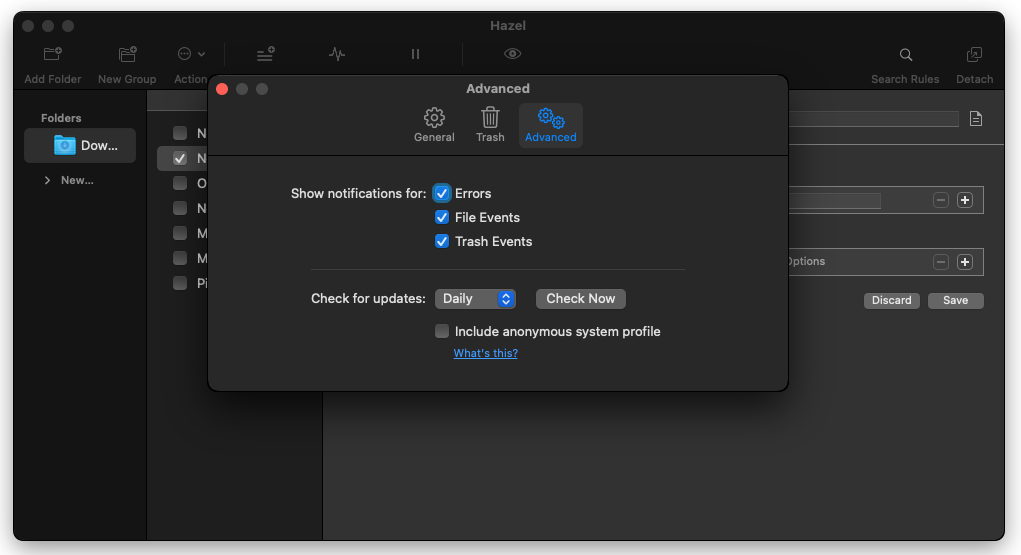Switch to the Trash preferences tab
1021x555 pixels.
[x=490, y=125]
